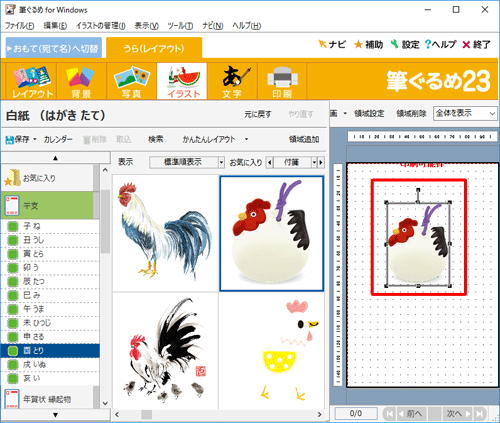The width and height of the screenshot is (500, 423).
Task: Click 元に戻す to undo
Action: pos(257,115)
